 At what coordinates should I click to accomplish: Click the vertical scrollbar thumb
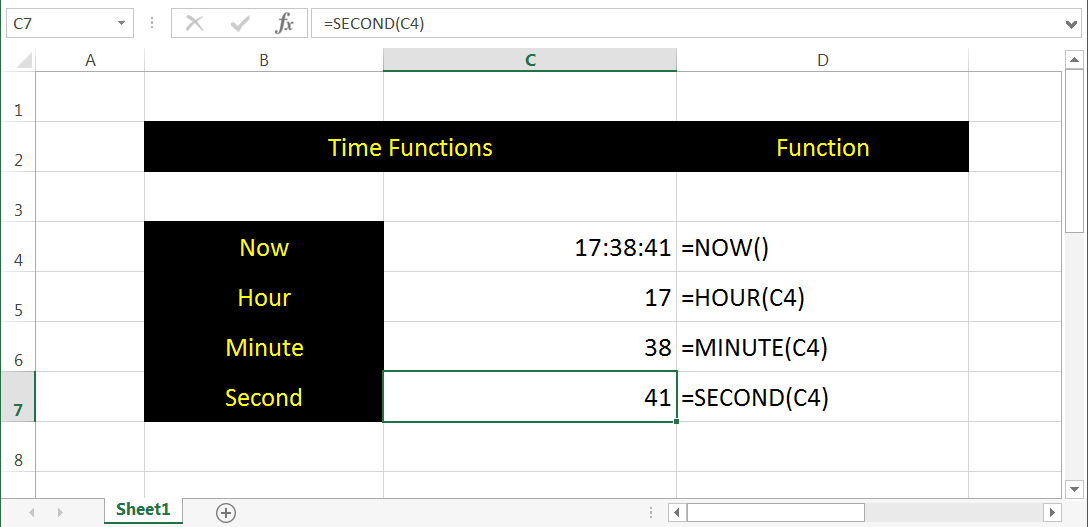(x=1073, y=150)
